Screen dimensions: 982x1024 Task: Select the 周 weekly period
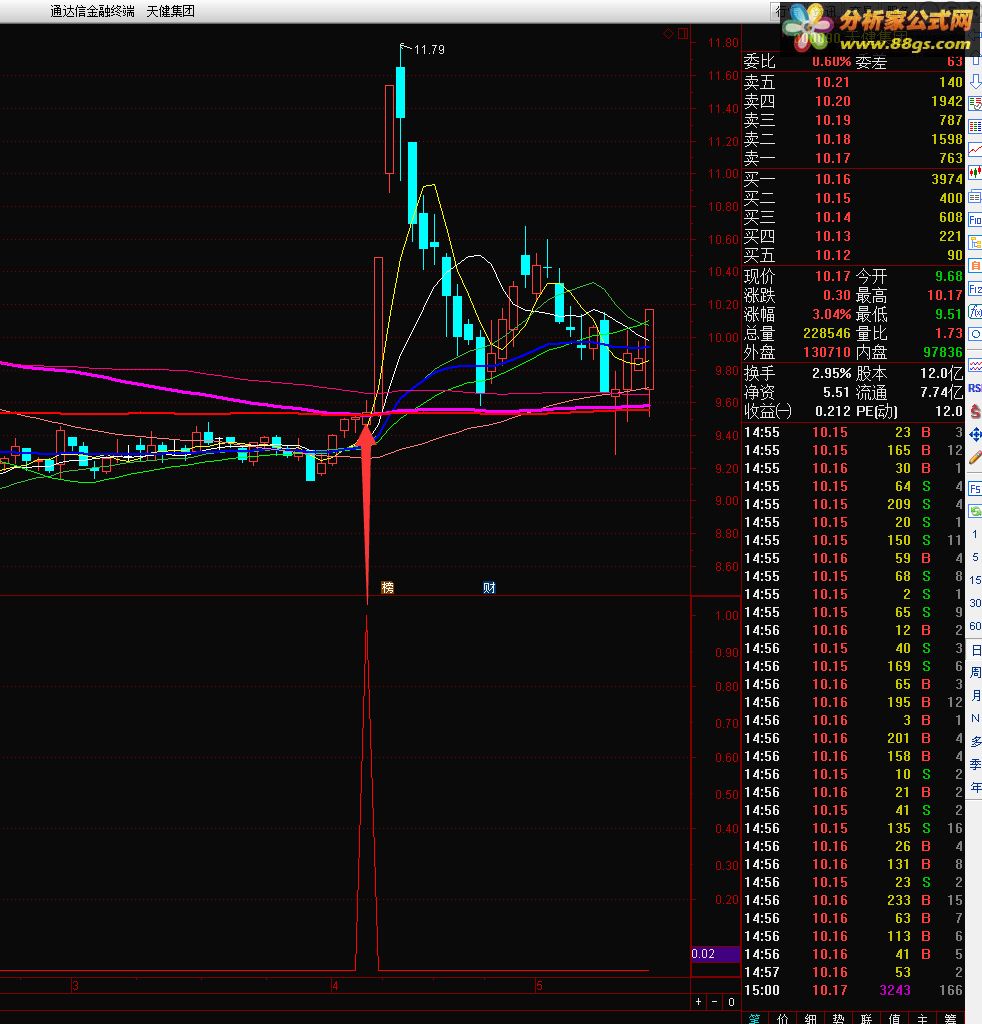975,673
